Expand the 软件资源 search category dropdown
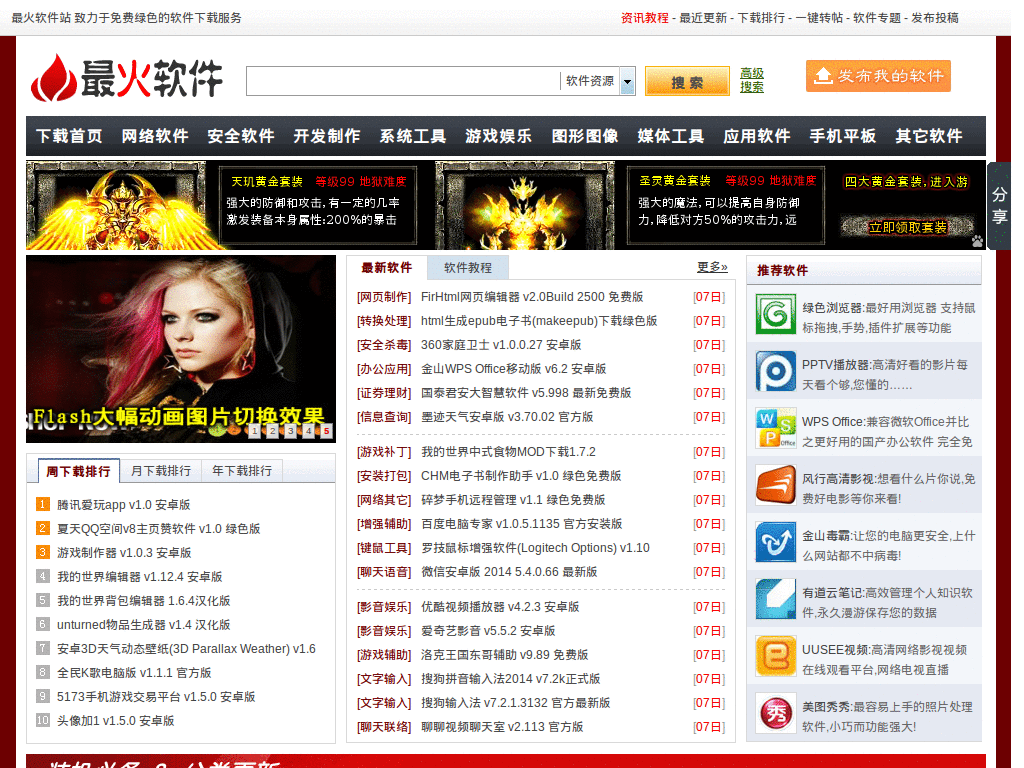 coord(627,82)
